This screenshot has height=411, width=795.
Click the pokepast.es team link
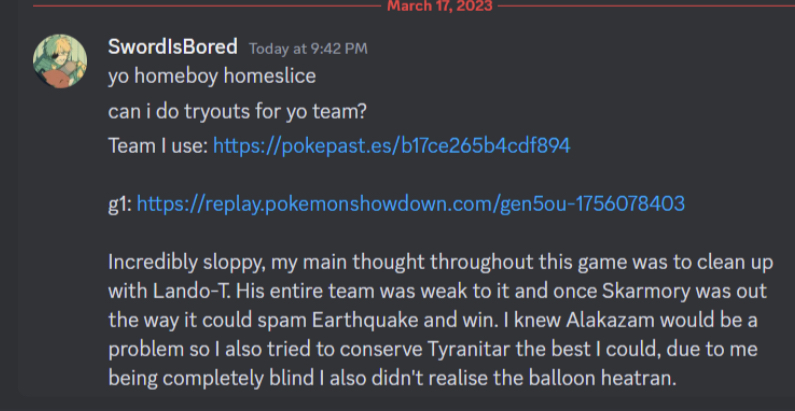[x=391, y=146]
